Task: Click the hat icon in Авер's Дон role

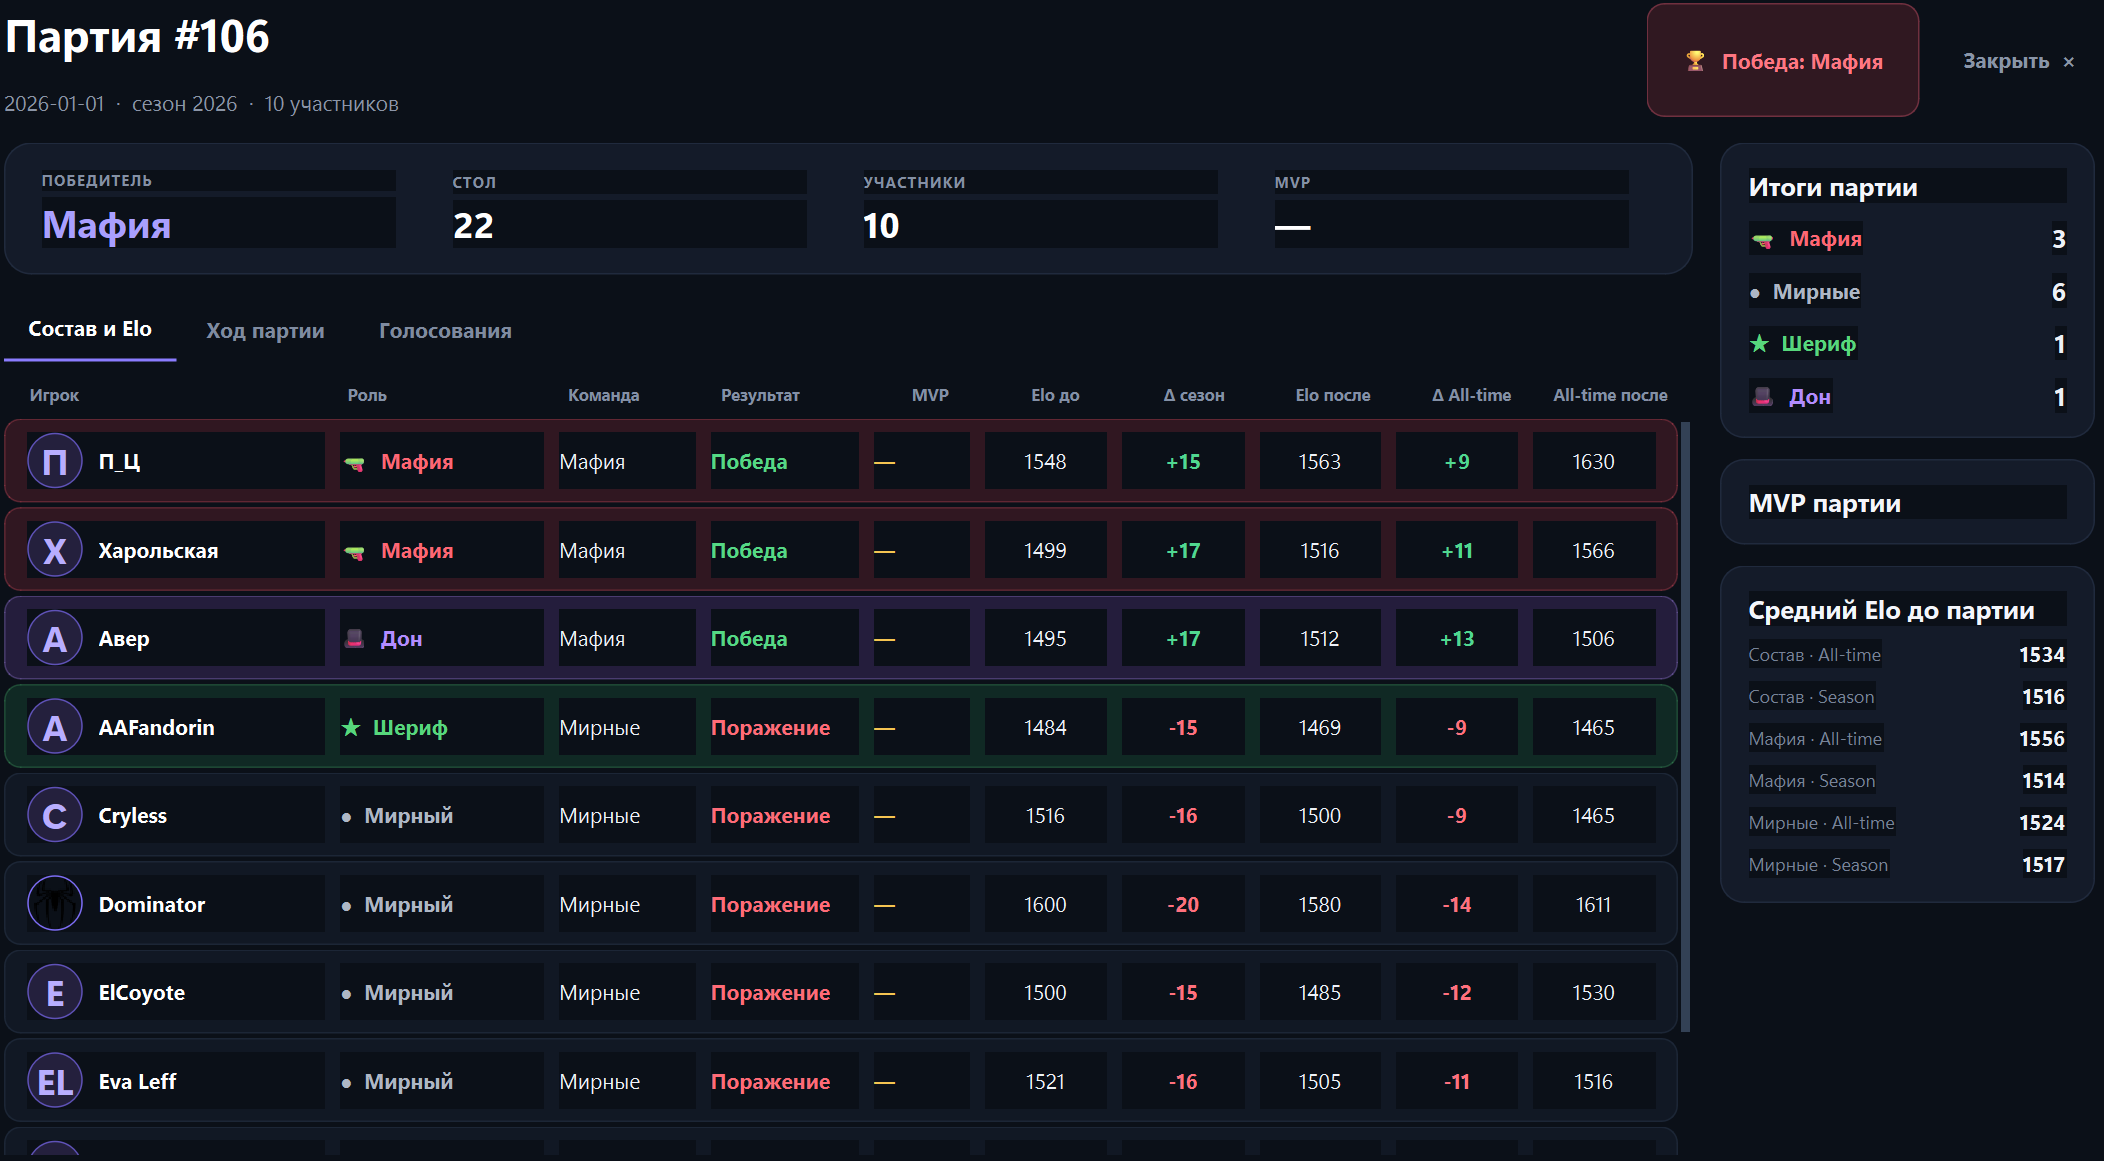Action: tap(354, 638)
